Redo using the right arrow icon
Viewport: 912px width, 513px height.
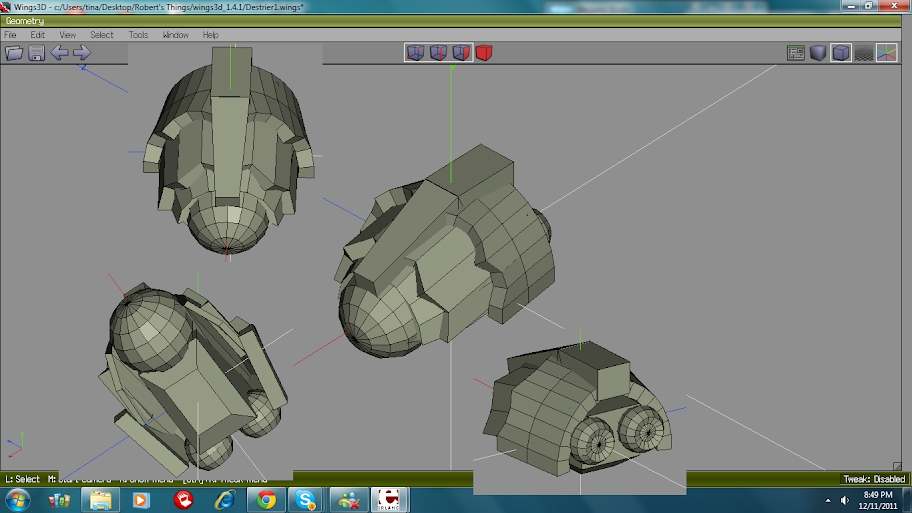point(82,53)
